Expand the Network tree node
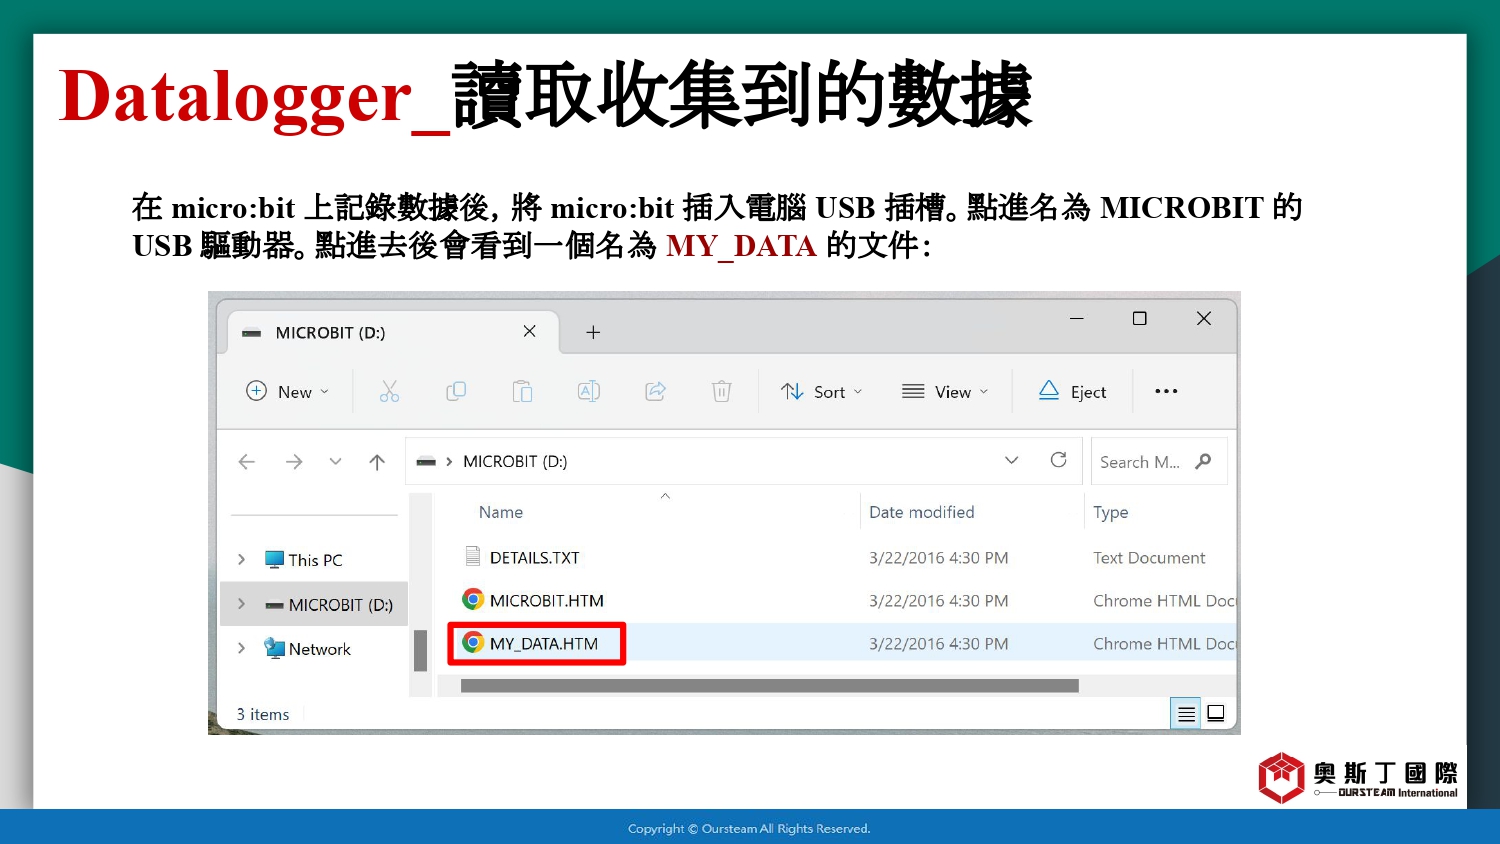Image resolution: width=1500 pixels, height=844 pixels. point(241,648)
